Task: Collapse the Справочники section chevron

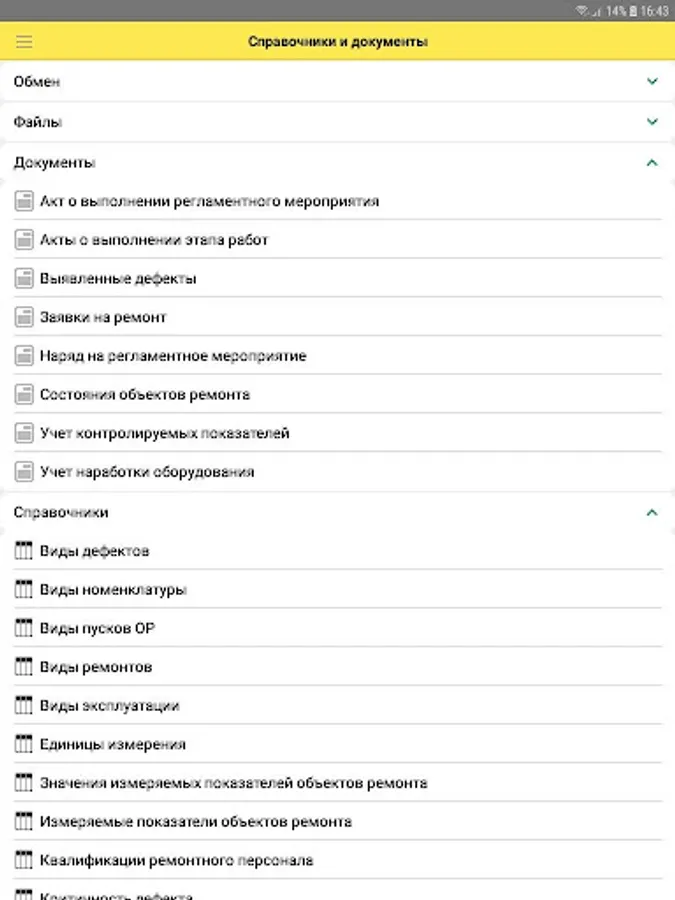Action: tap(652, 512)
